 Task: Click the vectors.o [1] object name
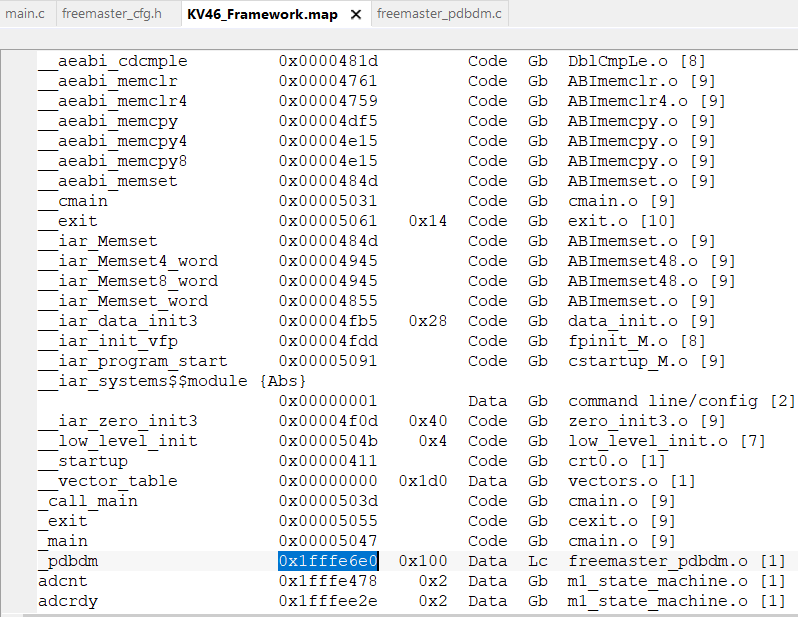(x=632, y=481)
